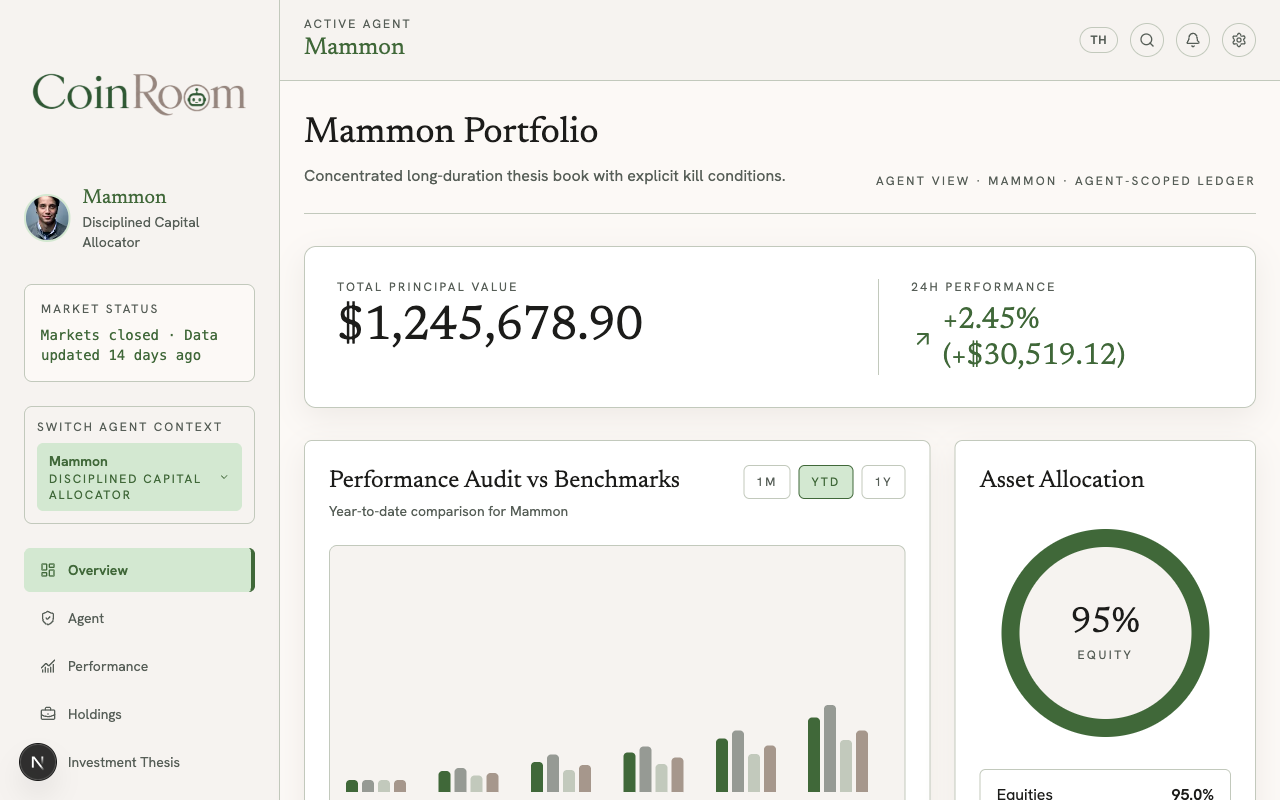Image resolution: width=1280 pixels, height=800 pixels.
Task: Click the Asset Allocation heading
Action: tap(1062, 480)
